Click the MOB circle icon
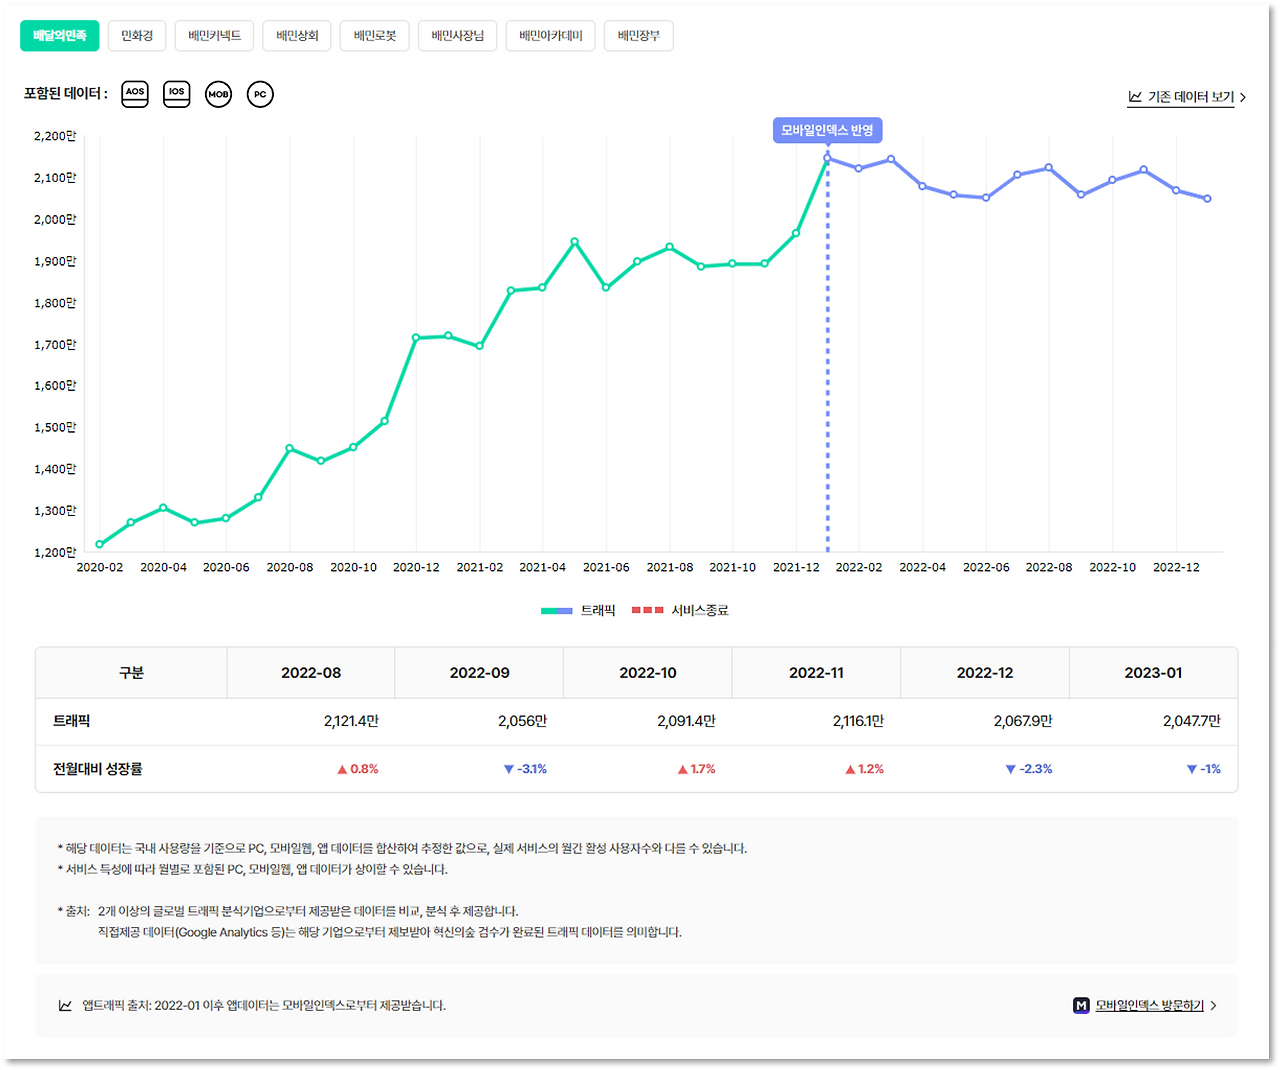 (x=218, y=94)
